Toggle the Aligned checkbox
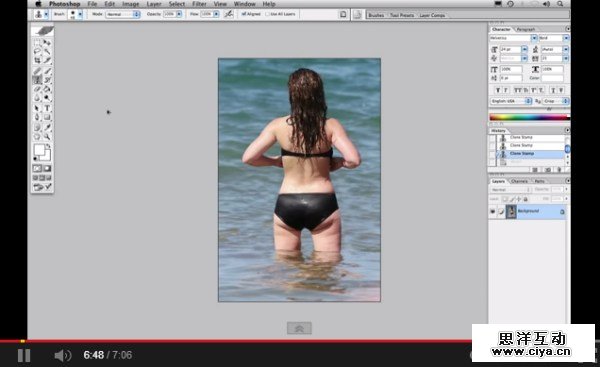 pos(243,14)
